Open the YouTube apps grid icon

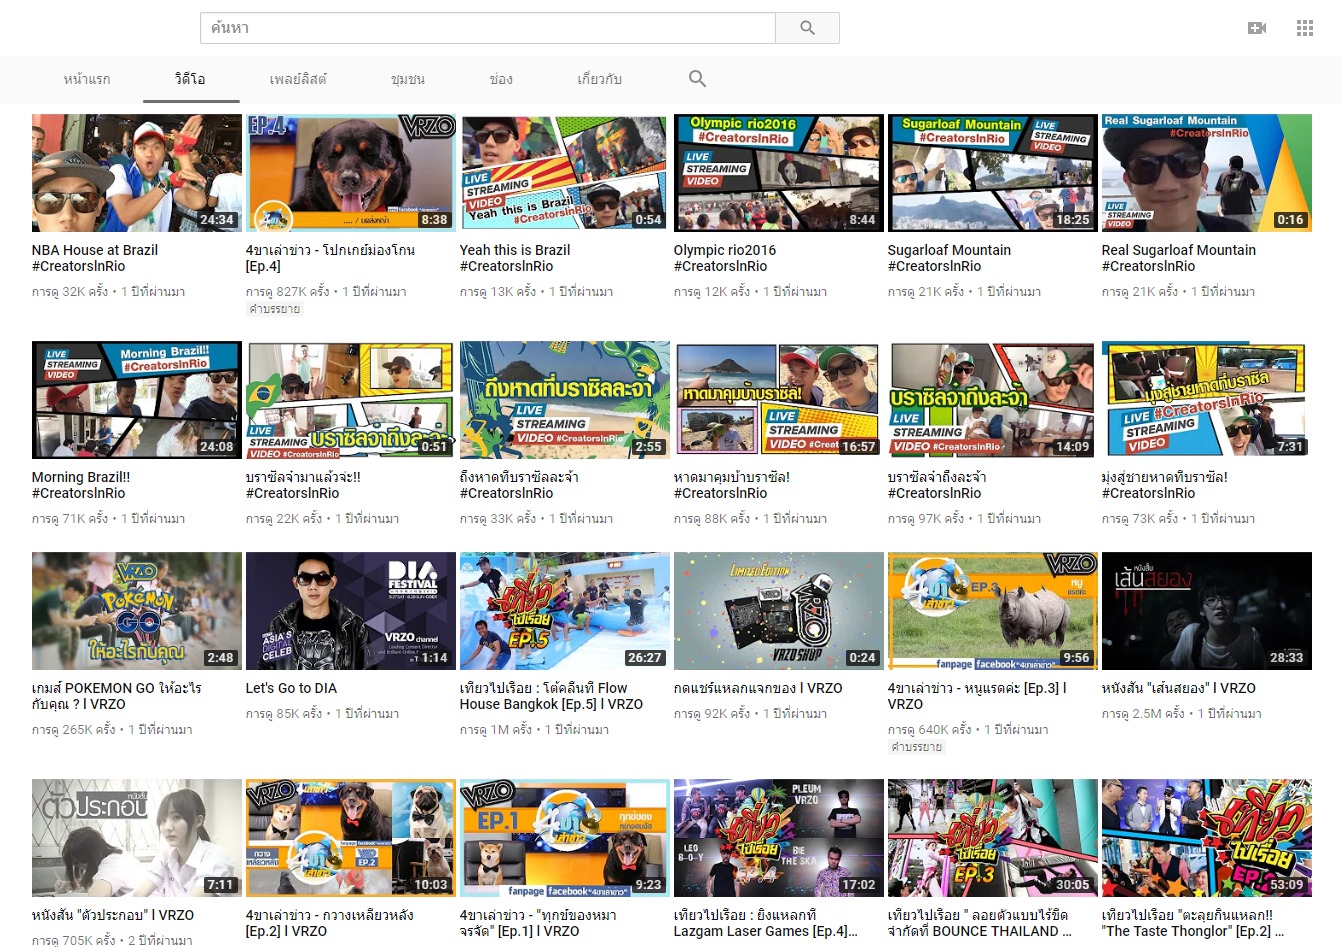click(x=1305, y=28)
